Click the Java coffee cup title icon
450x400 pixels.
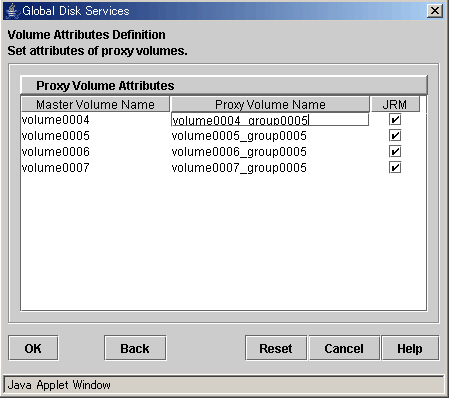coord(12,11)
